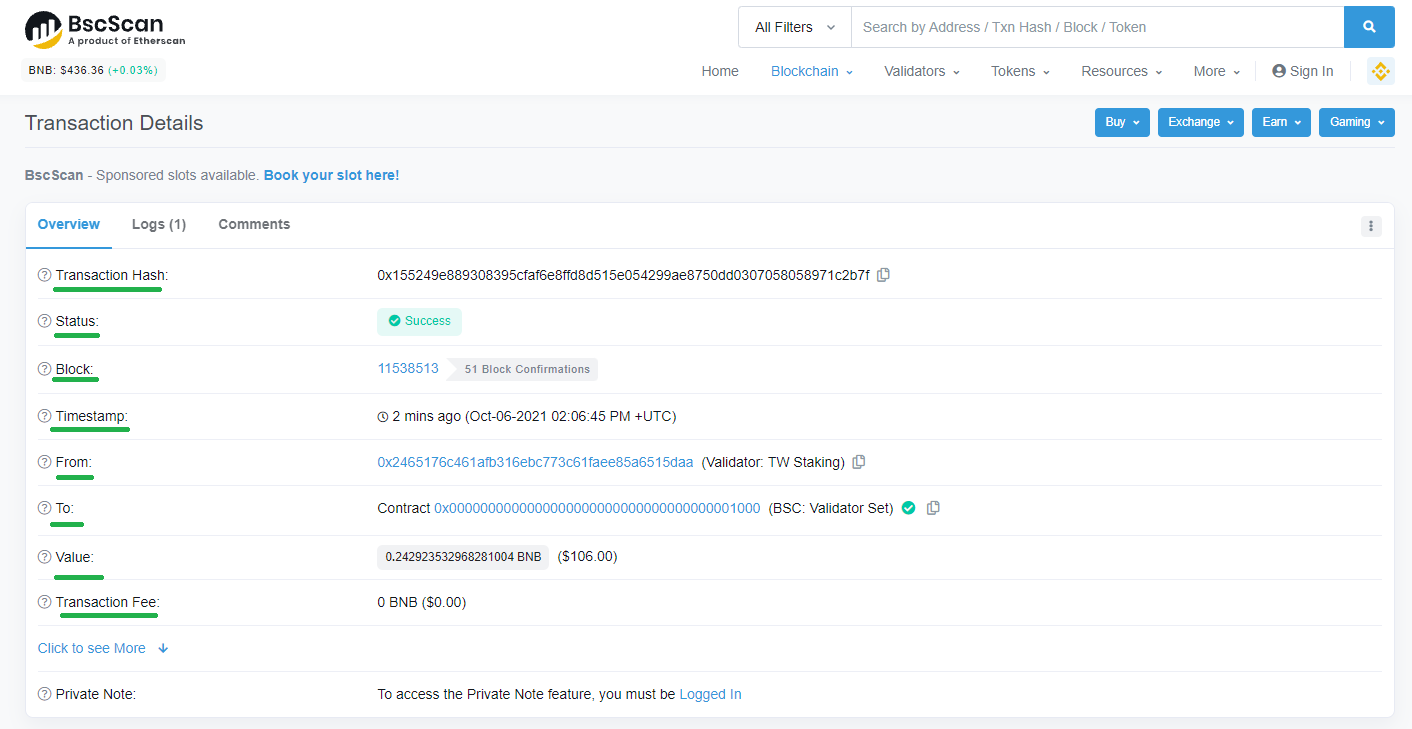The width and height of the screenshot is (1412, 729).
Task: Select the Overview tab
Action: (69, 225)
